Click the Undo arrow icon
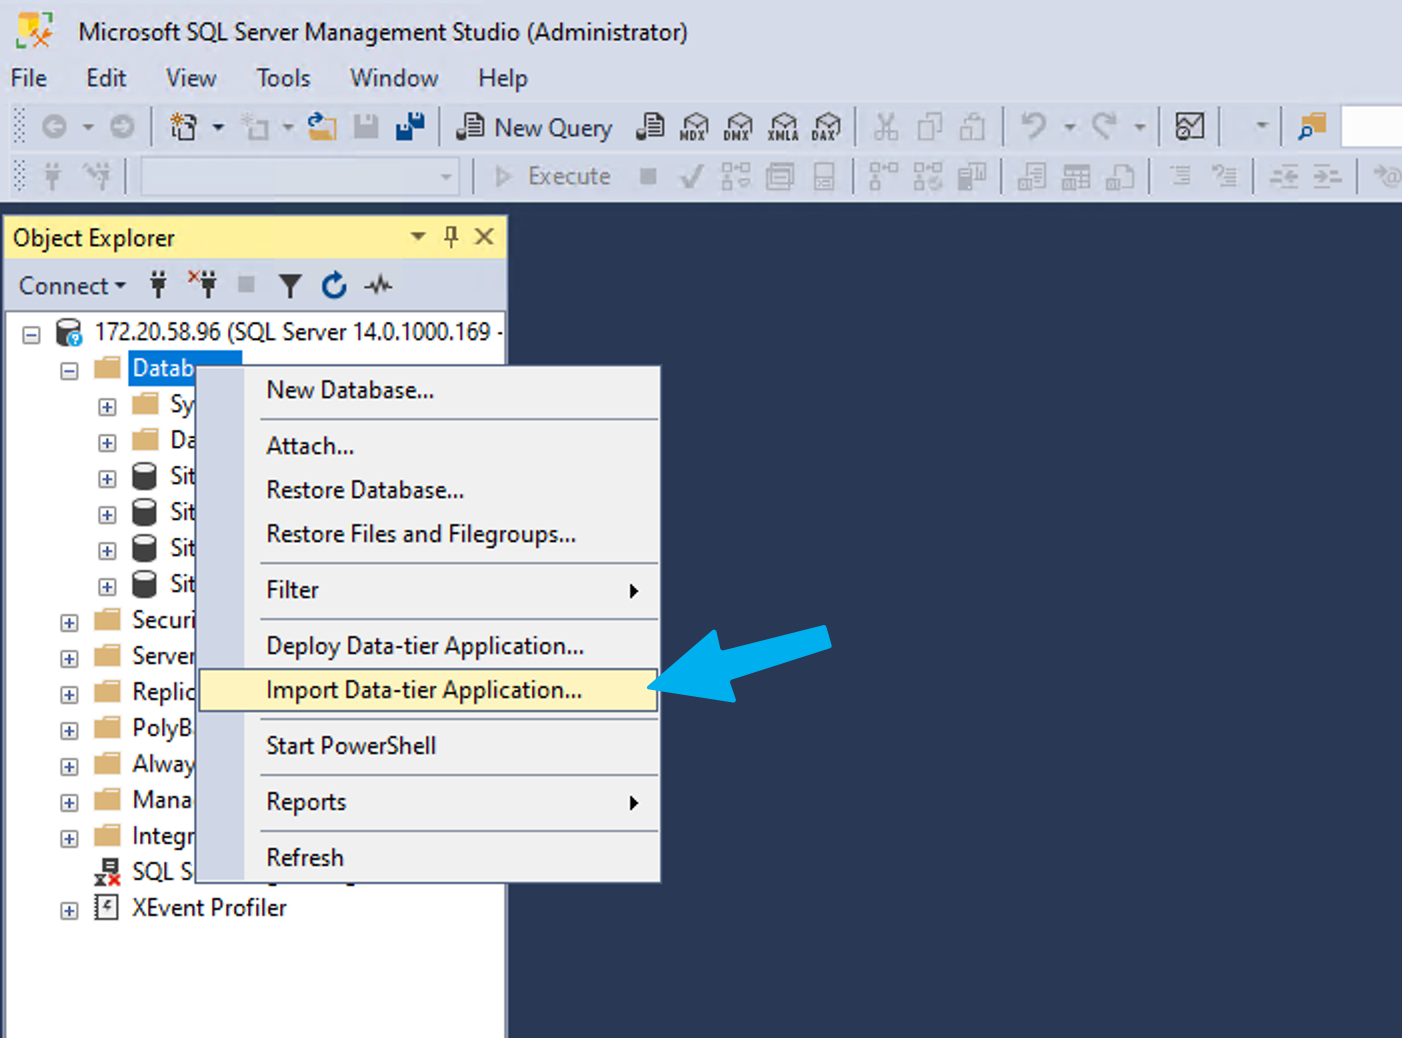 click(x=1033, y=127)
